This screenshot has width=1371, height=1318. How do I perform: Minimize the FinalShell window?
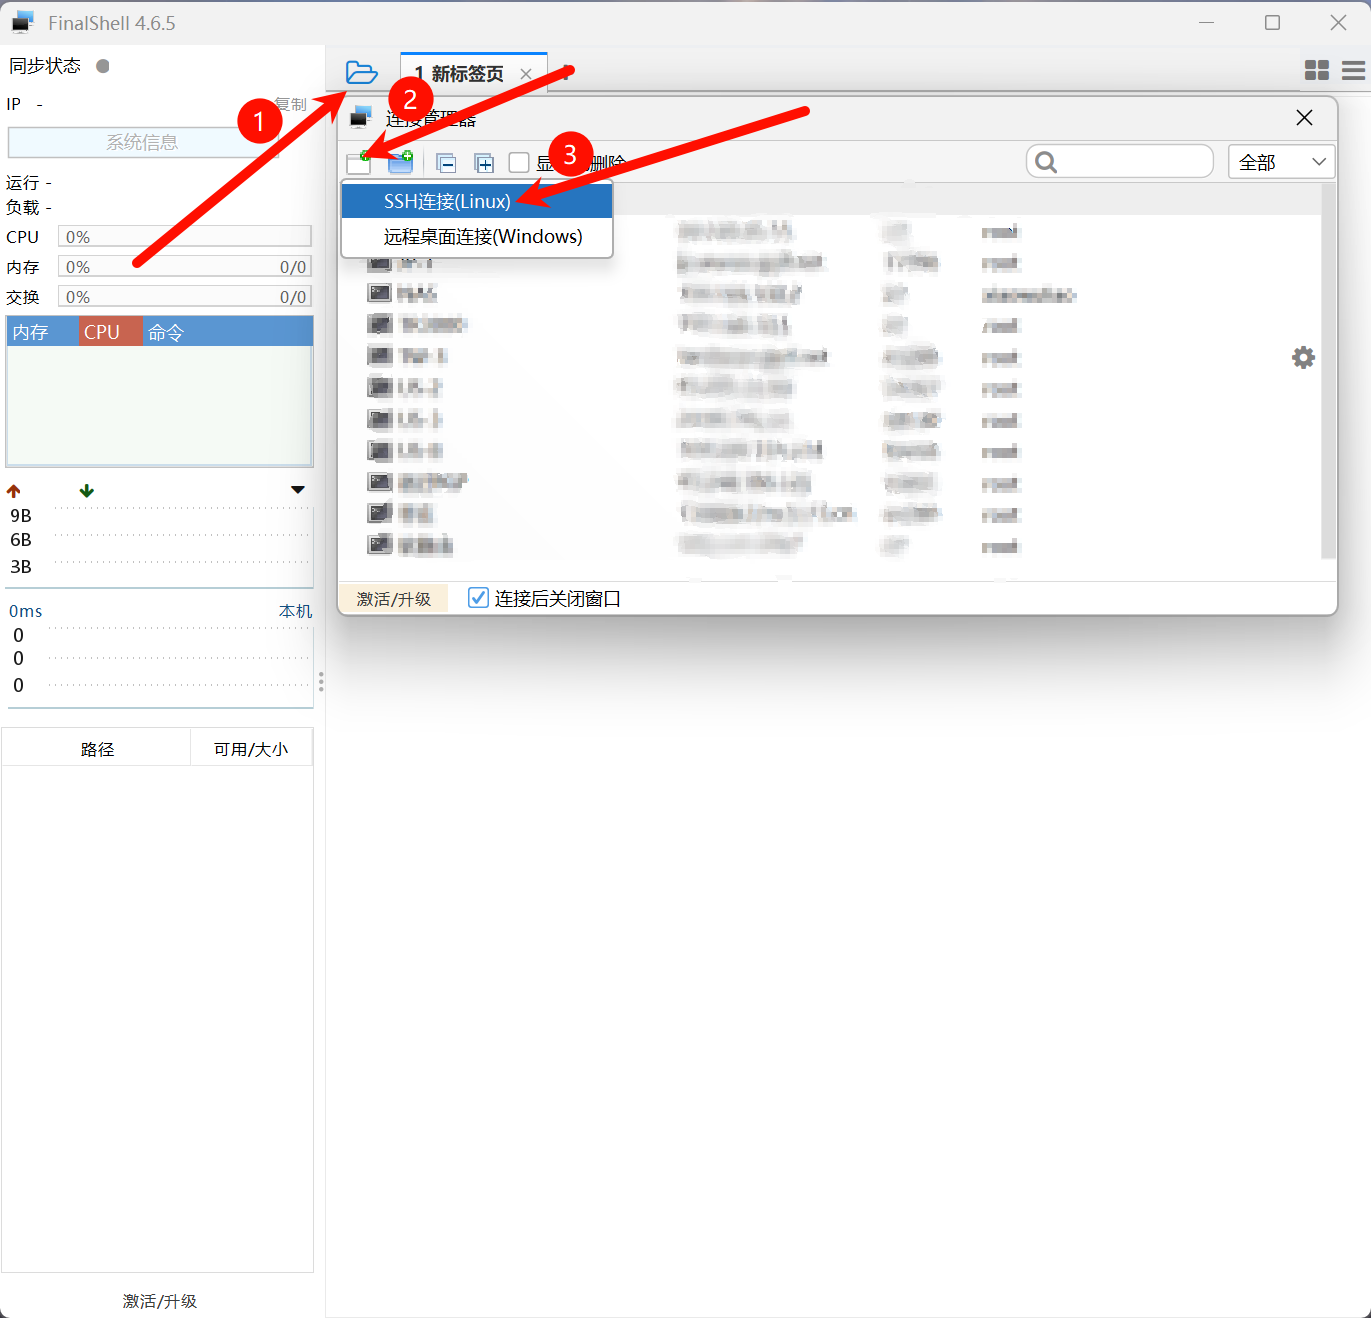[1207, 22]
